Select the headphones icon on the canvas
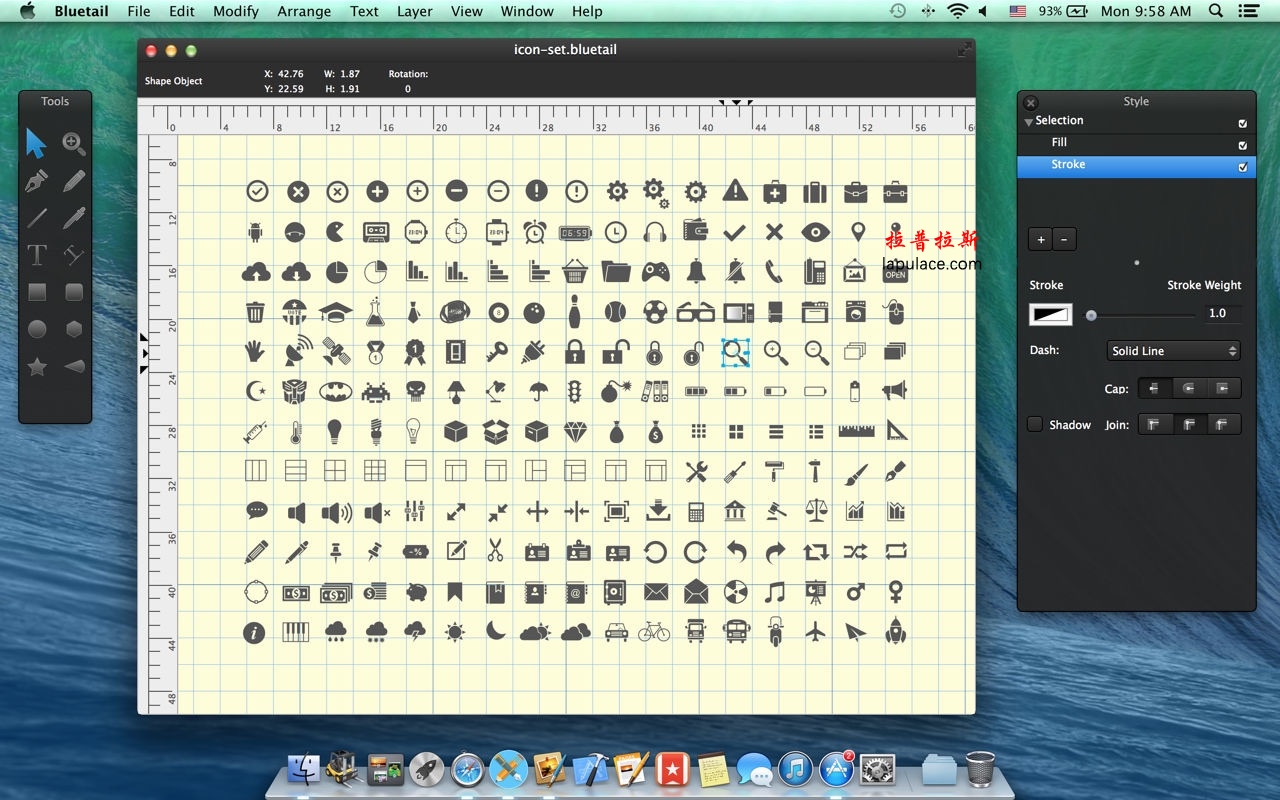This screenshot has height=800, width=1280. click(x=655, y=232)
